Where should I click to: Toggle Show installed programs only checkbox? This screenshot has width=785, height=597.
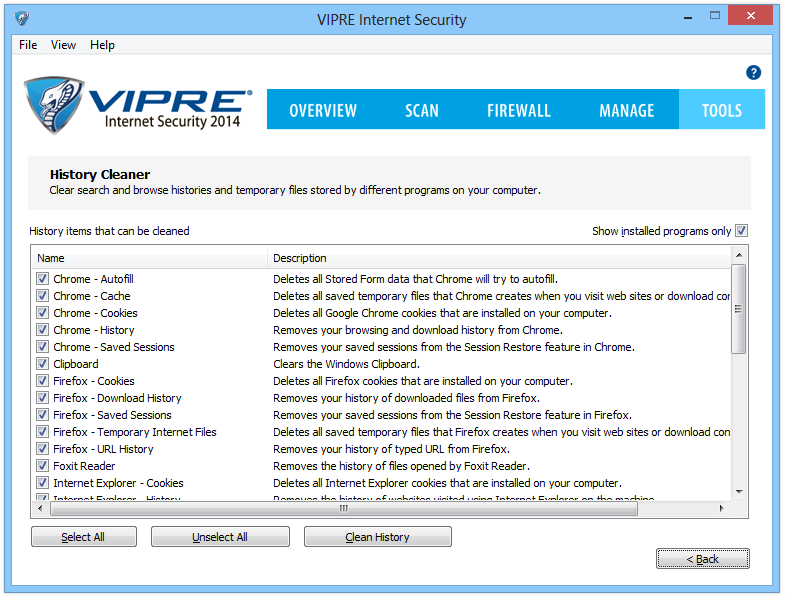pyautogui.click(x=741, y=231)
